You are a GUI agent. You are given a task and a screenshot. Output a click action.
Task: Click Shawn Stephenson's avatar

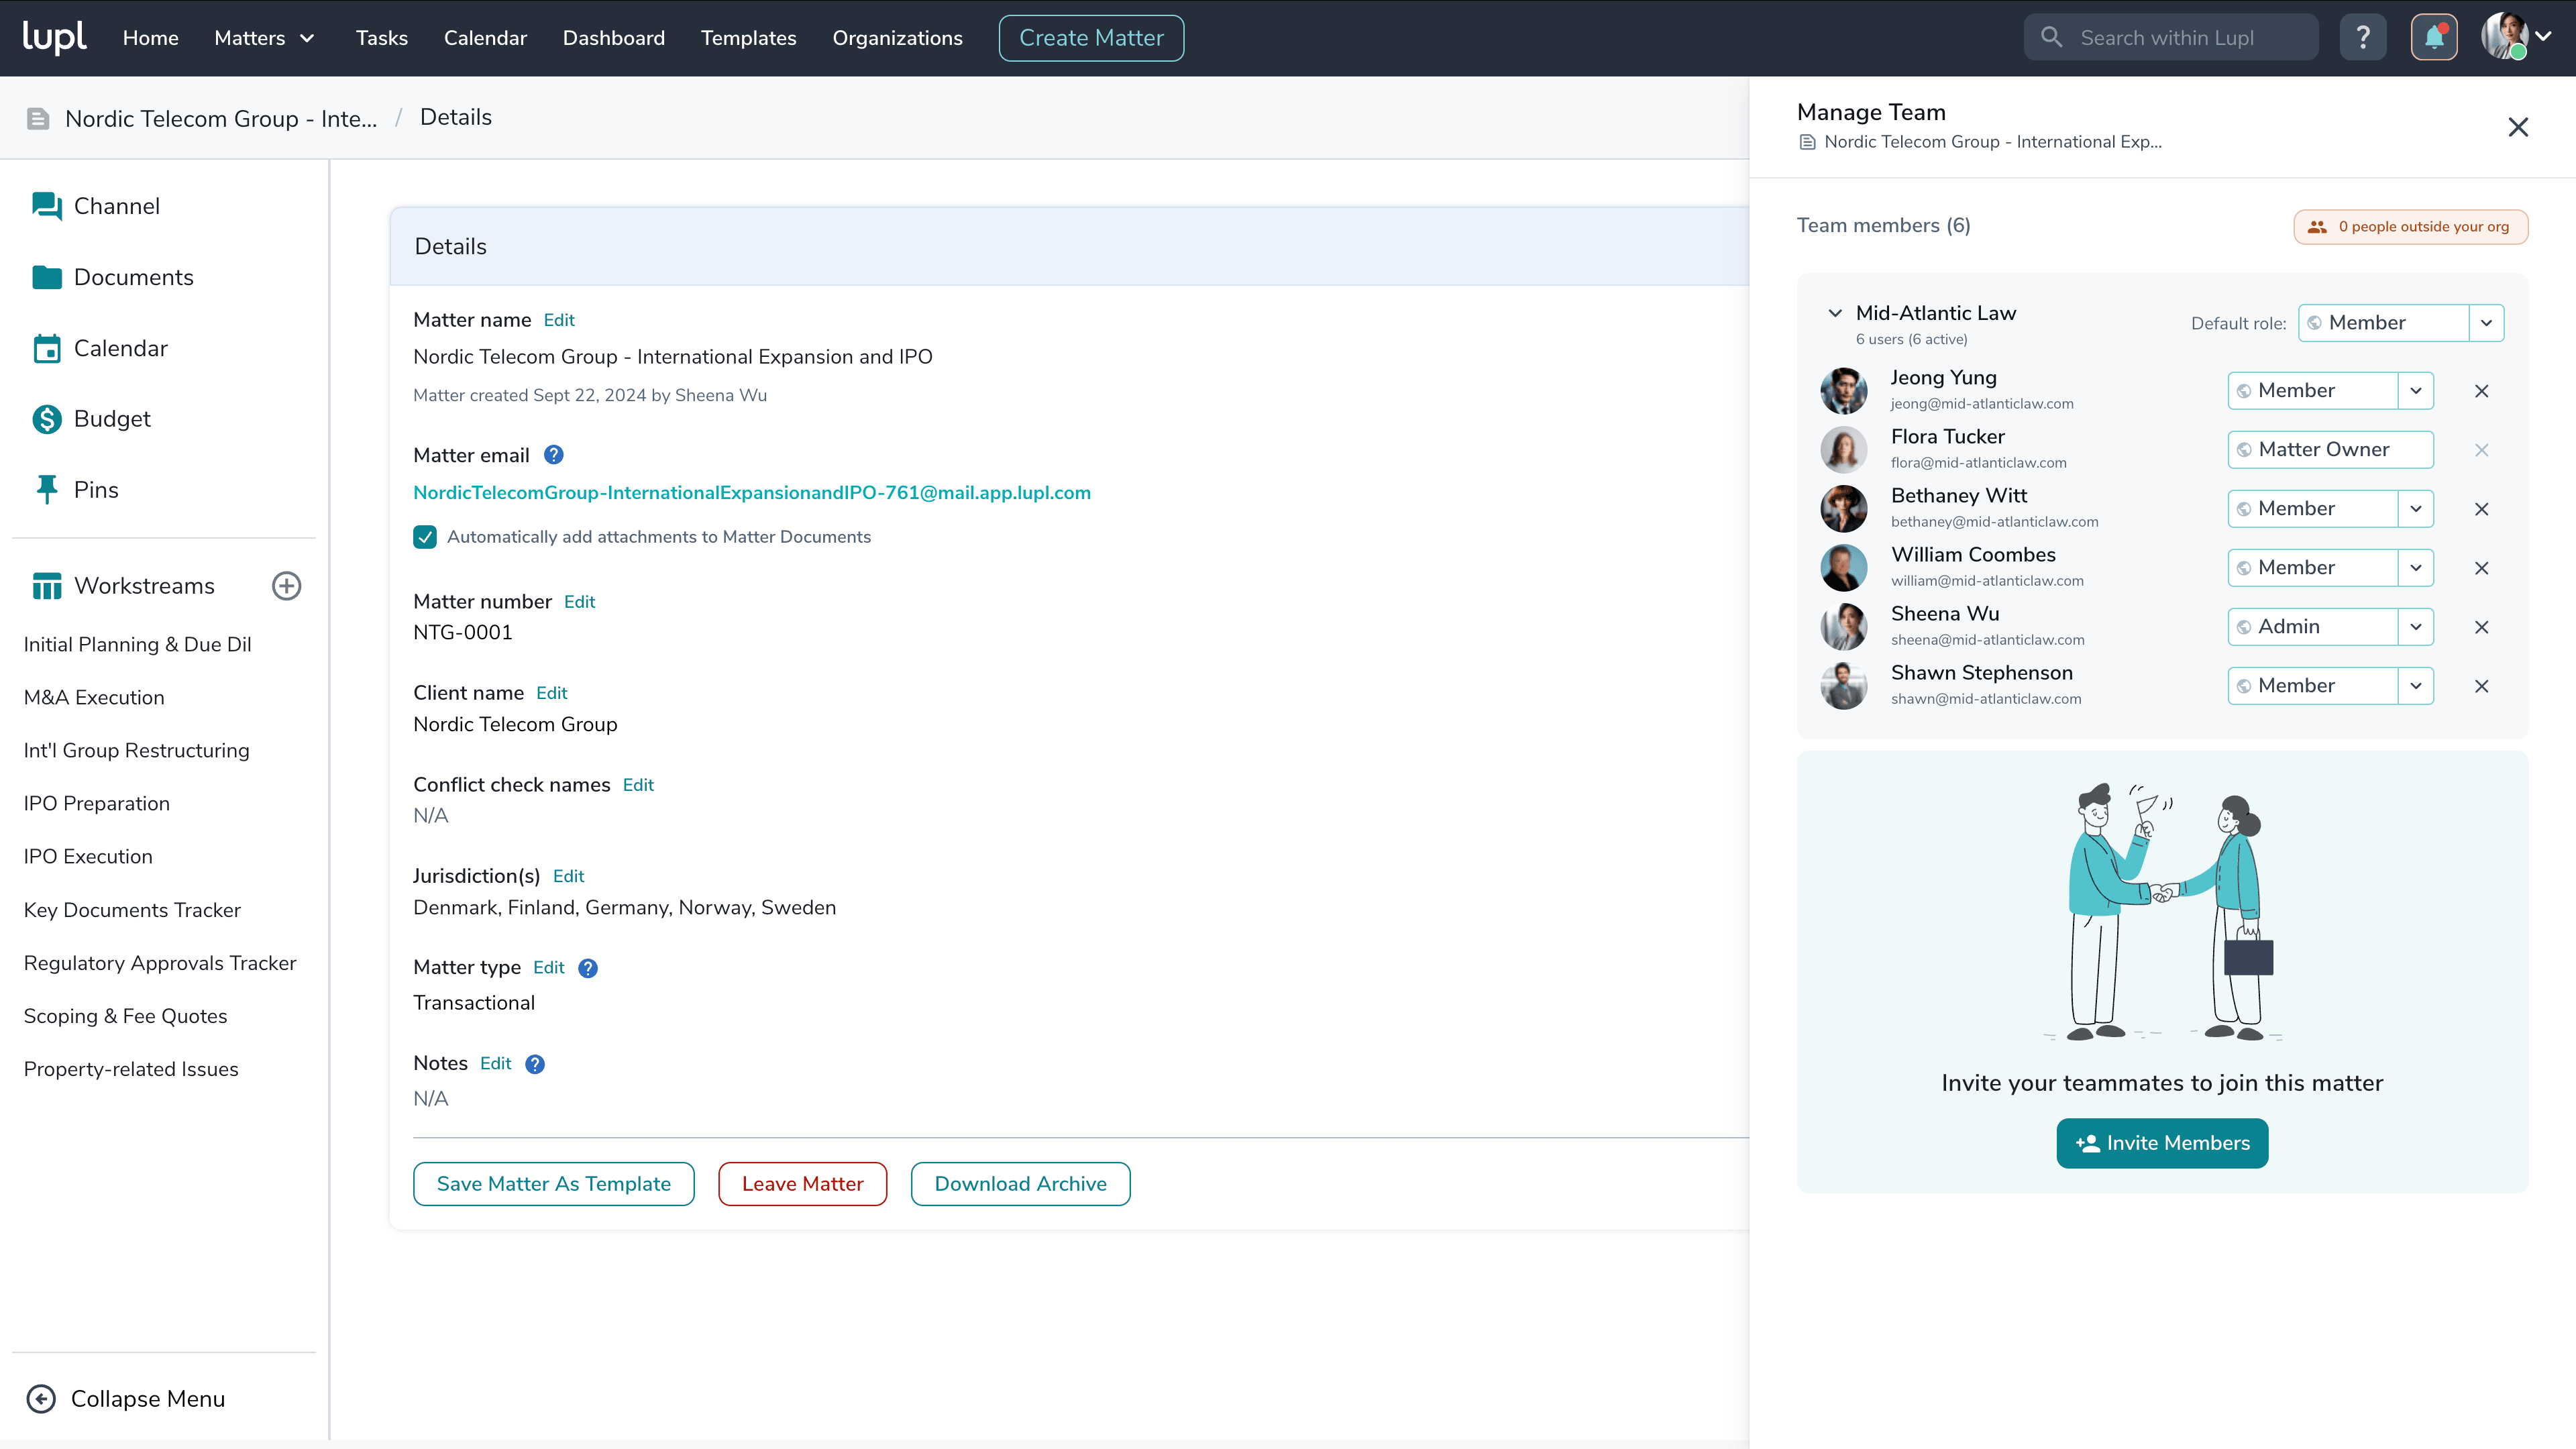1843,685
